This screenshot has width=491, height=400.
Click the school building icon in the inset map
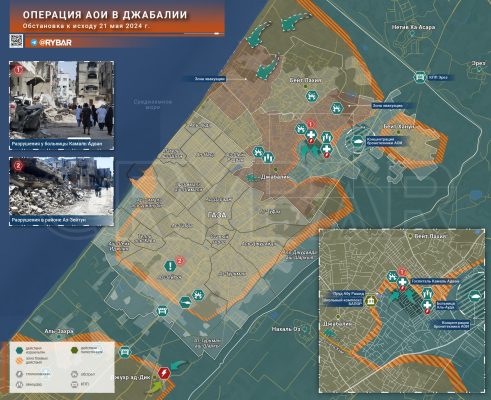[x=370, y=301]
